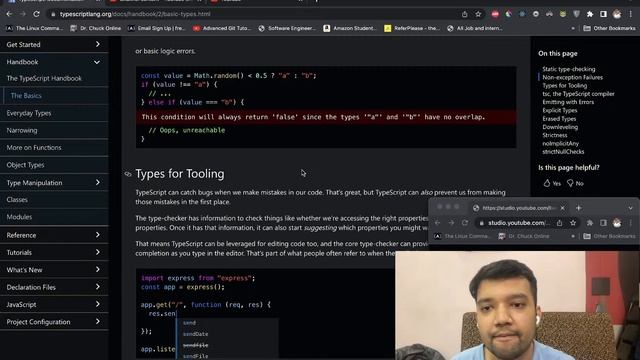Reload the TypeScript docs page

pyautogui.click(x=36, y=14)
